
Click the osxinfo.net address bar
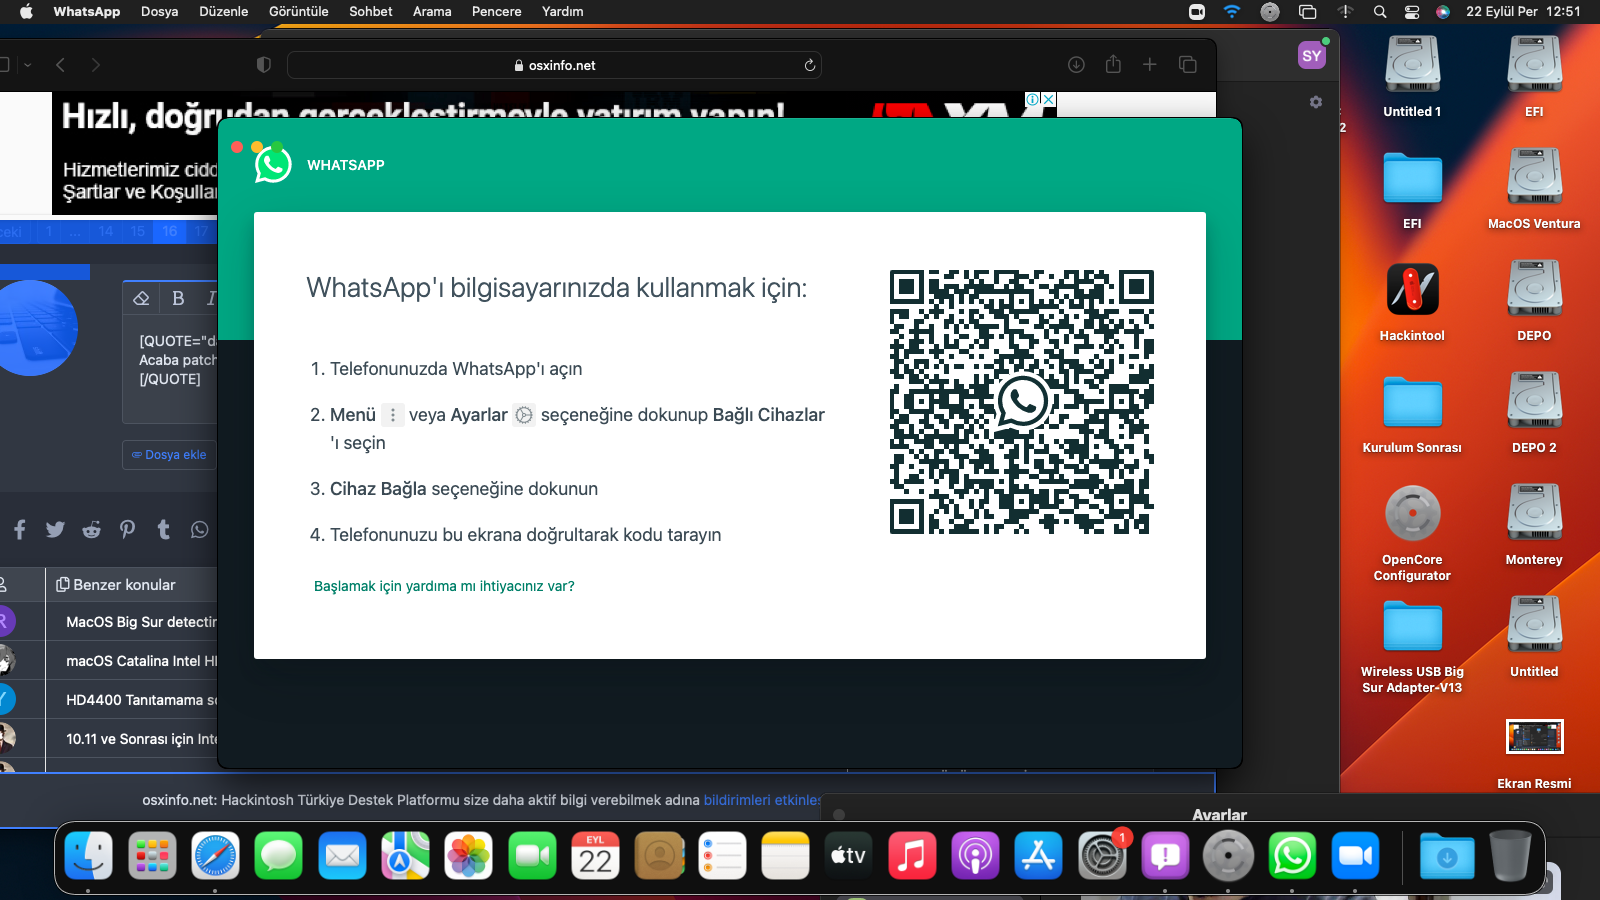pos(554,65)
